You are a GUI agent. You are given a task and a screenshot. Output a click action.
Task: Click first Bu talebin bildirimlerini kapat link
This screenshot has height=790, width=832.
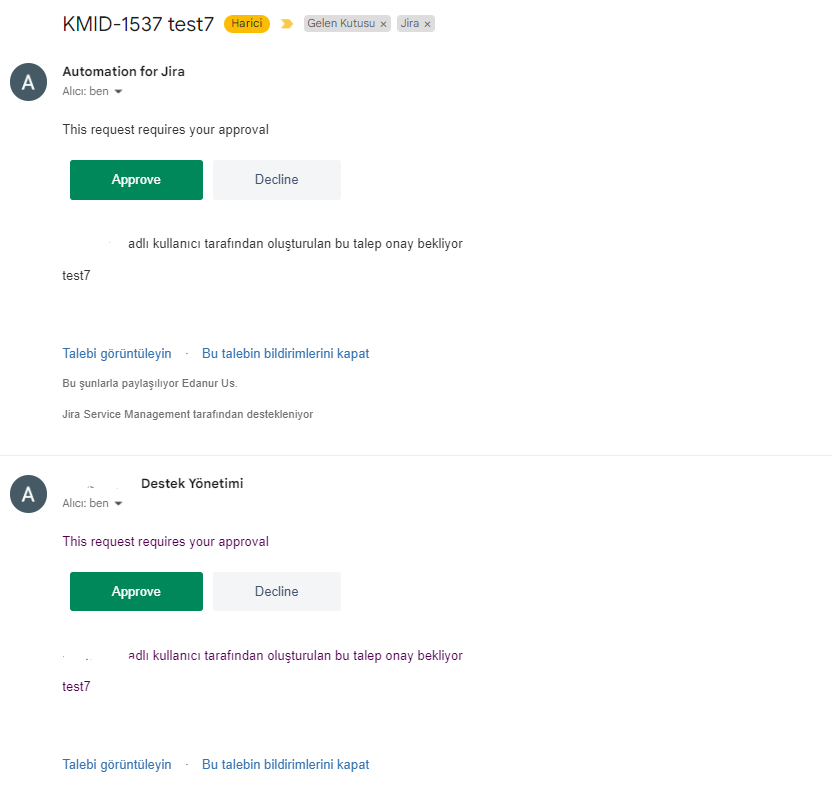285,354
